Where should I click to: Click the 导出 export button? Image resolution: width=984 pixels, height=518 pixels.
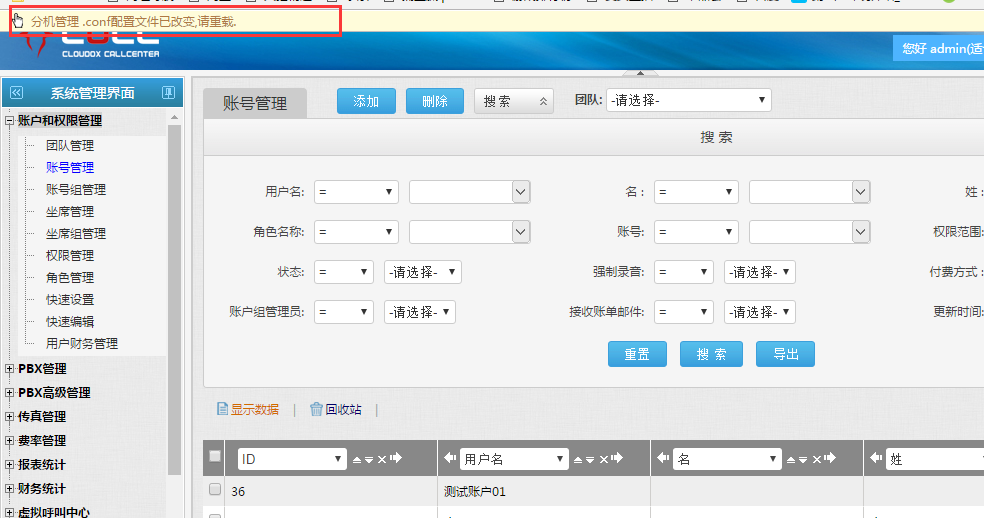point(785,354)
